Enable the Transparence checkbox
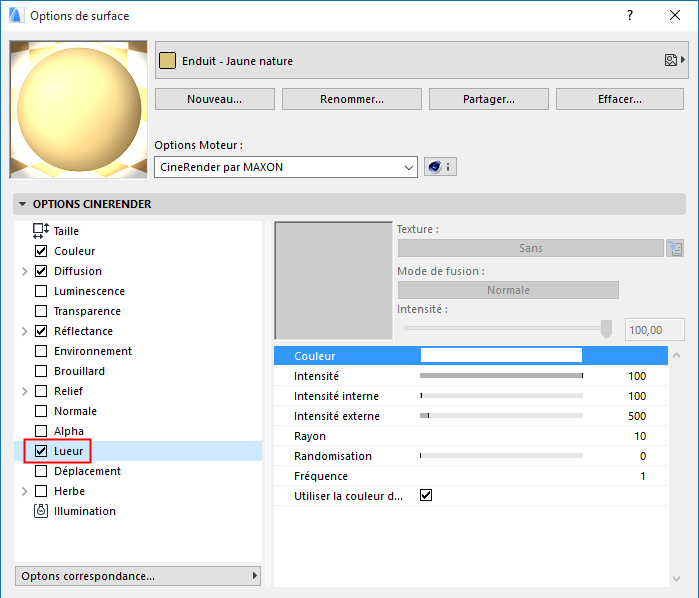Screen dimensions: 699x598 click(41, 311)
